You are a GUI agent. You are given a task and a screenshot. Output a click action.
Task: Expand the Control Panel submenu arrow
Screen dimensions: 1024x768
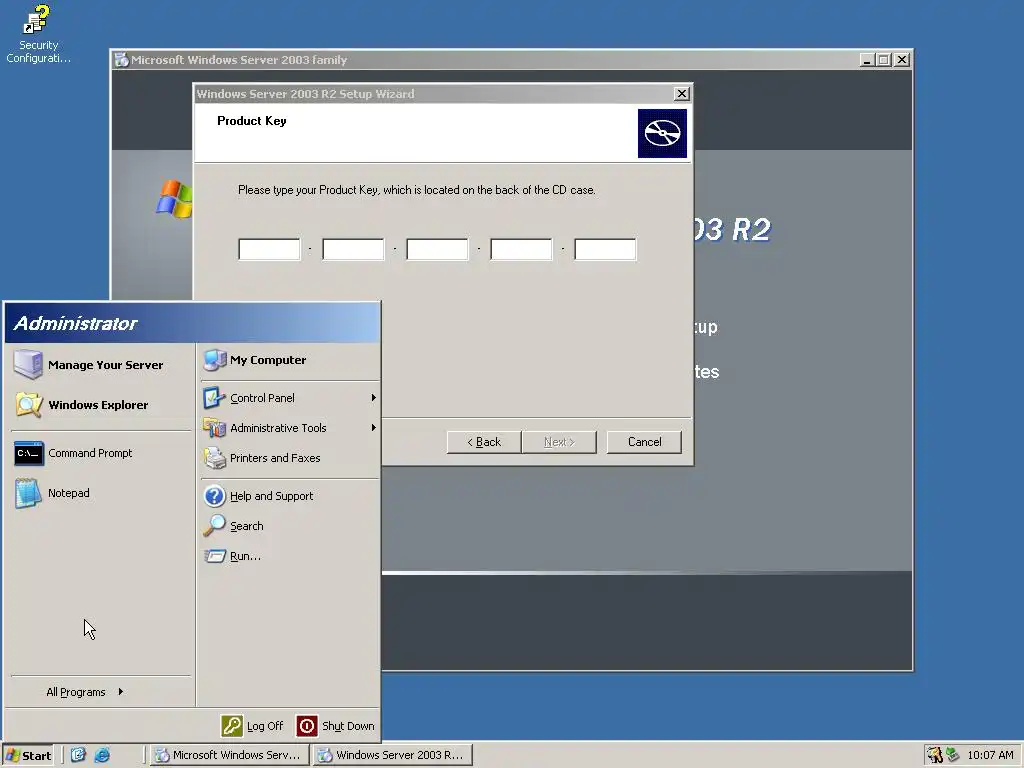(374, 398)
